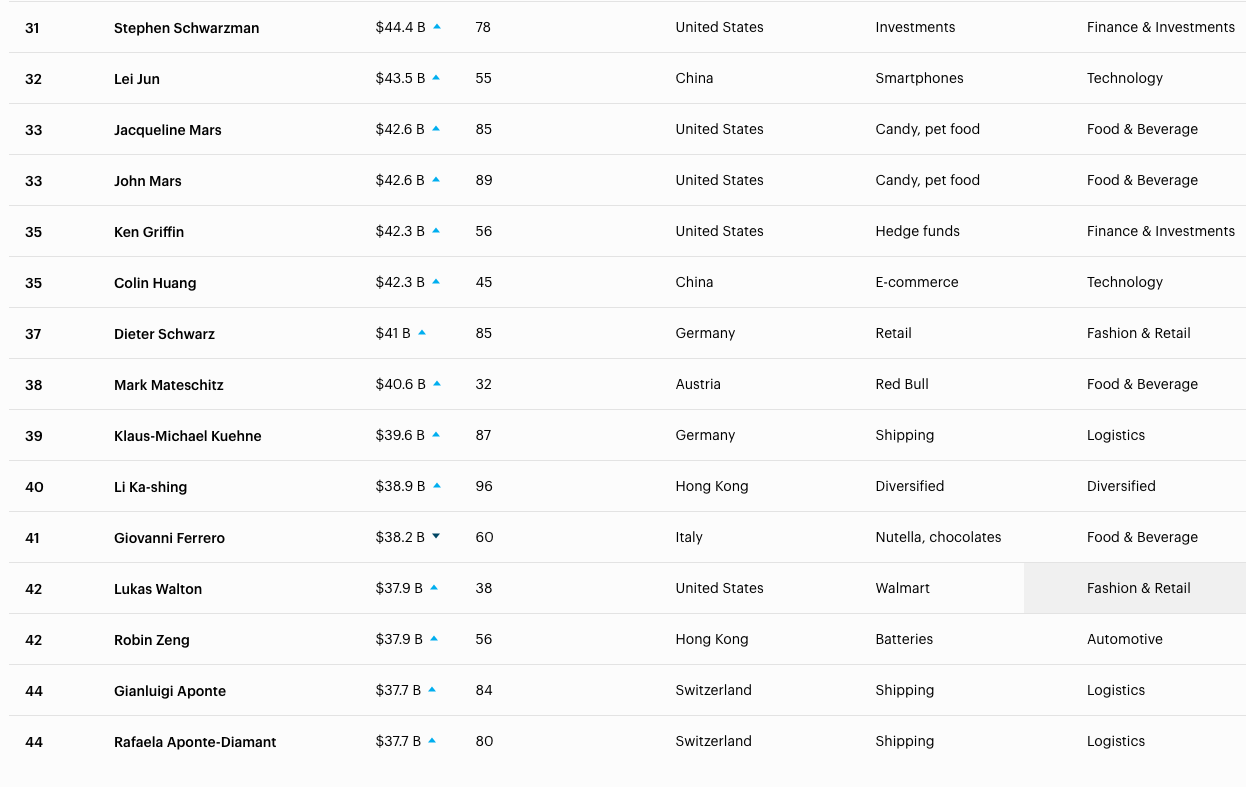Screen dimensions: 1246x787
Task: Click the Red Bull source cell
Action: (902, 384)
